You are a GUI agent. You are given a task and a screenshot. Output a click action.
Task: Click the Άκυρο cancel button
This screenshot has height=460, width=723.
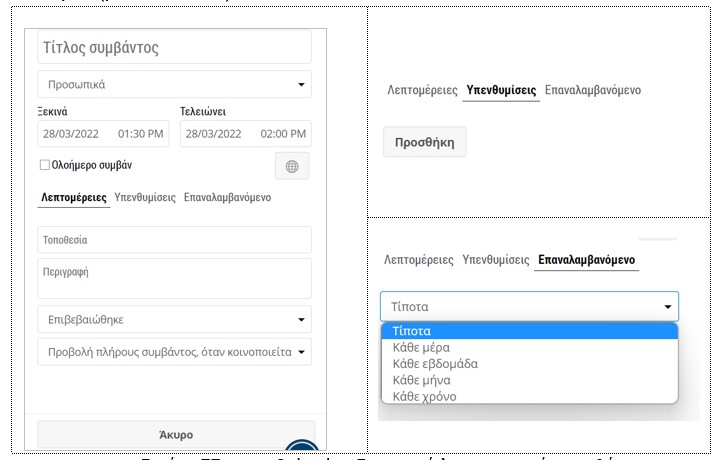click(176, 435)
